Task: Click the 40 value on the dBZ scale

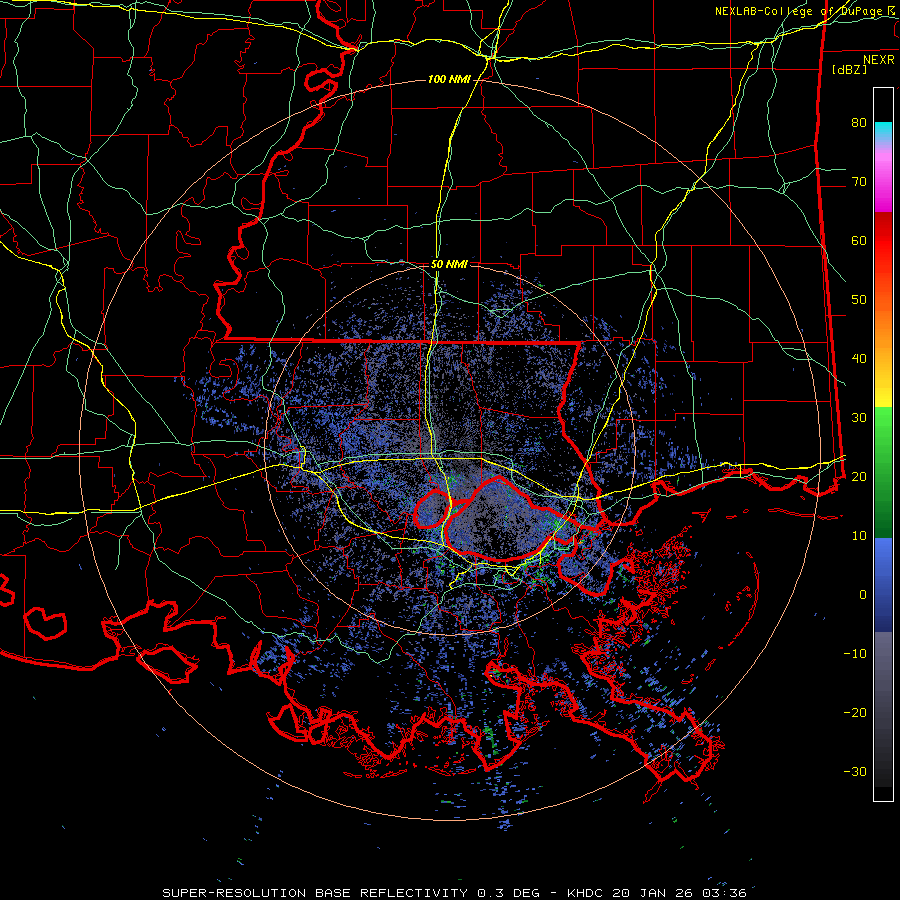Action: pos(859,359)
